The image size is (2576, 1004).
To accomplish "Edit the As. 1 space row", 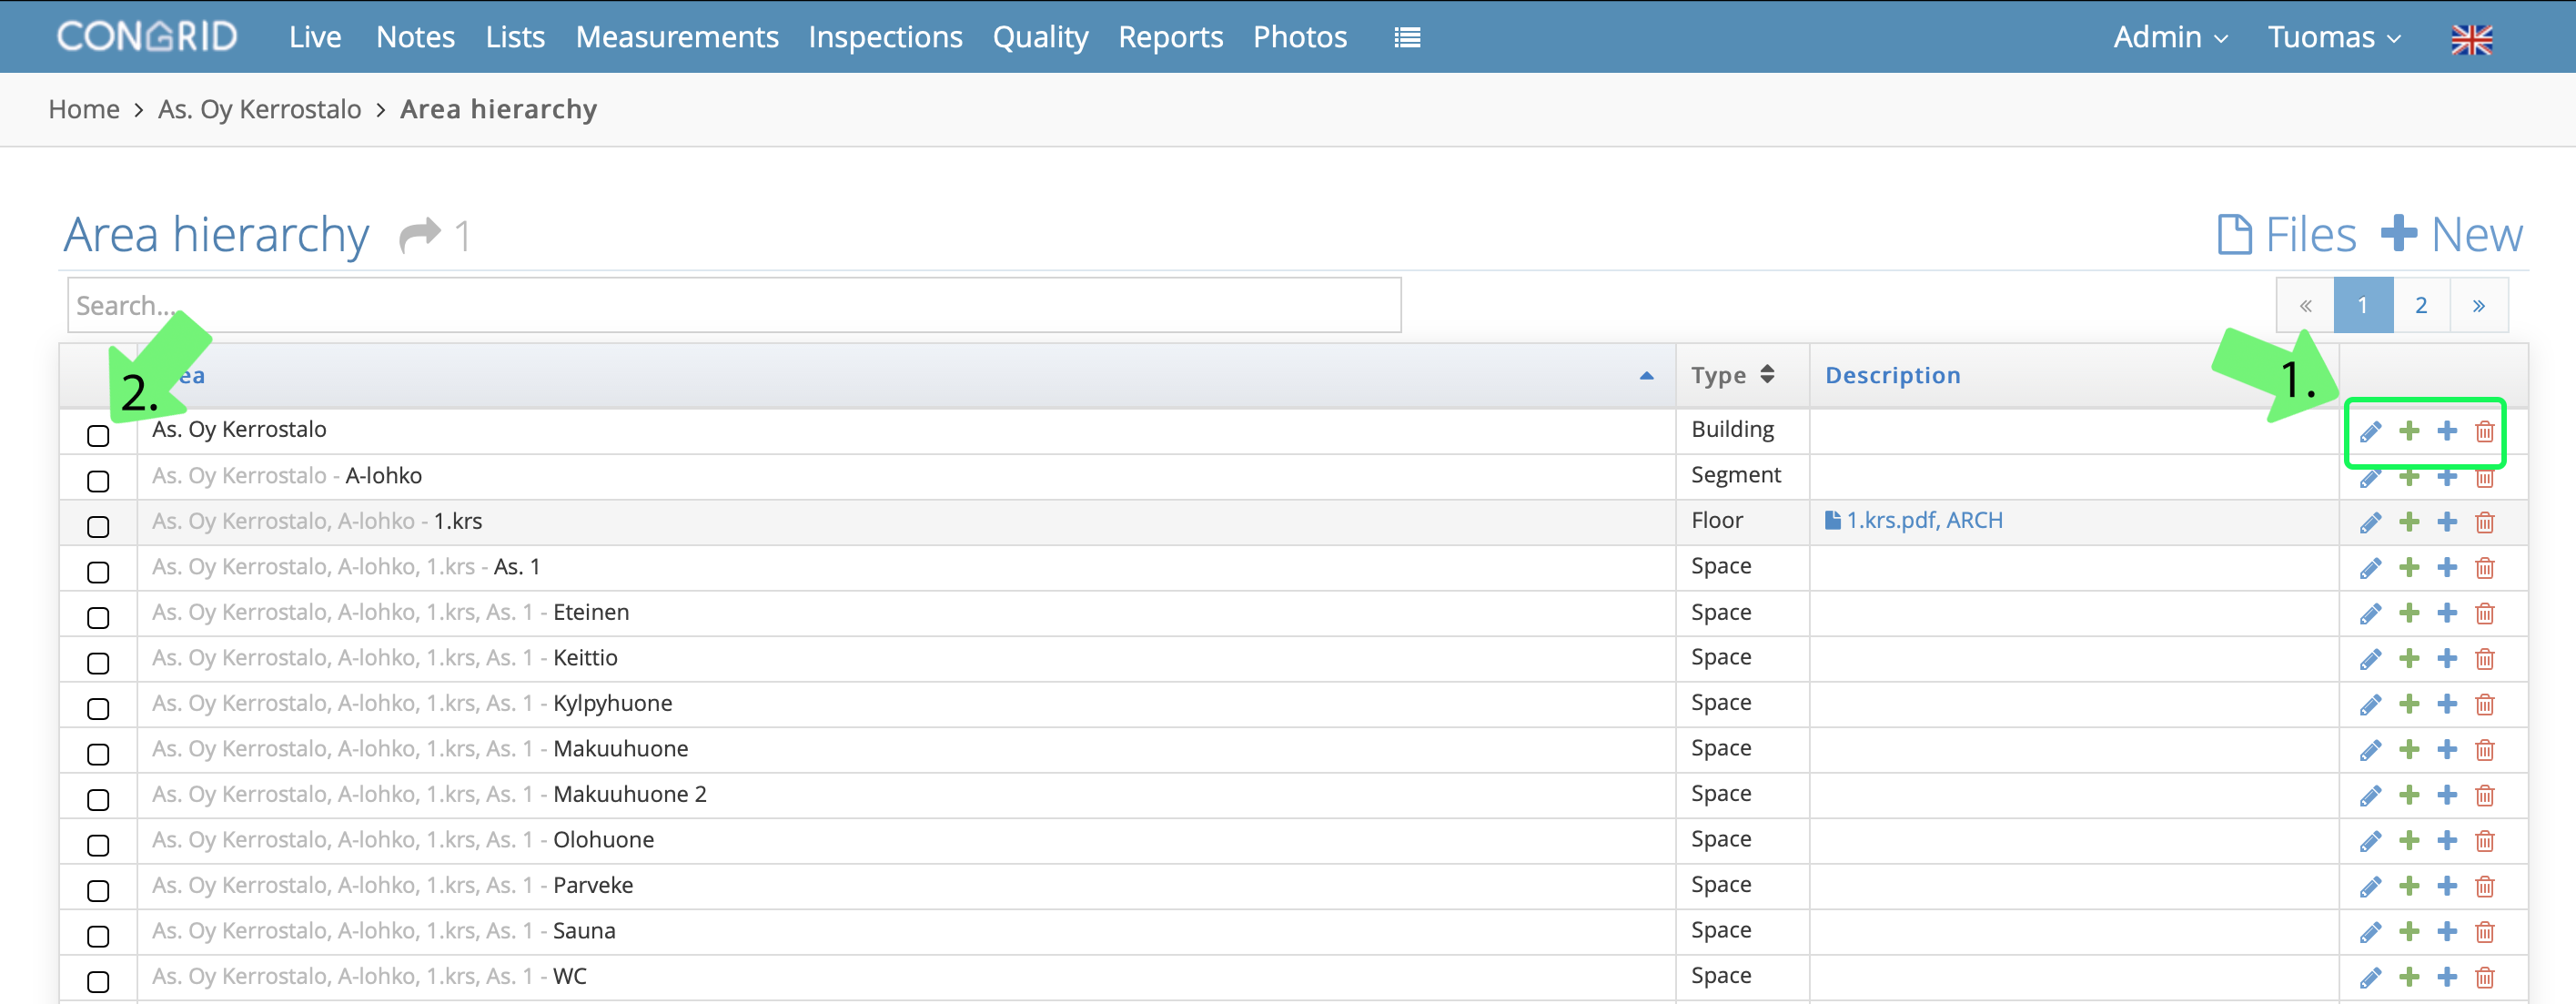I will coord(2370,568).
